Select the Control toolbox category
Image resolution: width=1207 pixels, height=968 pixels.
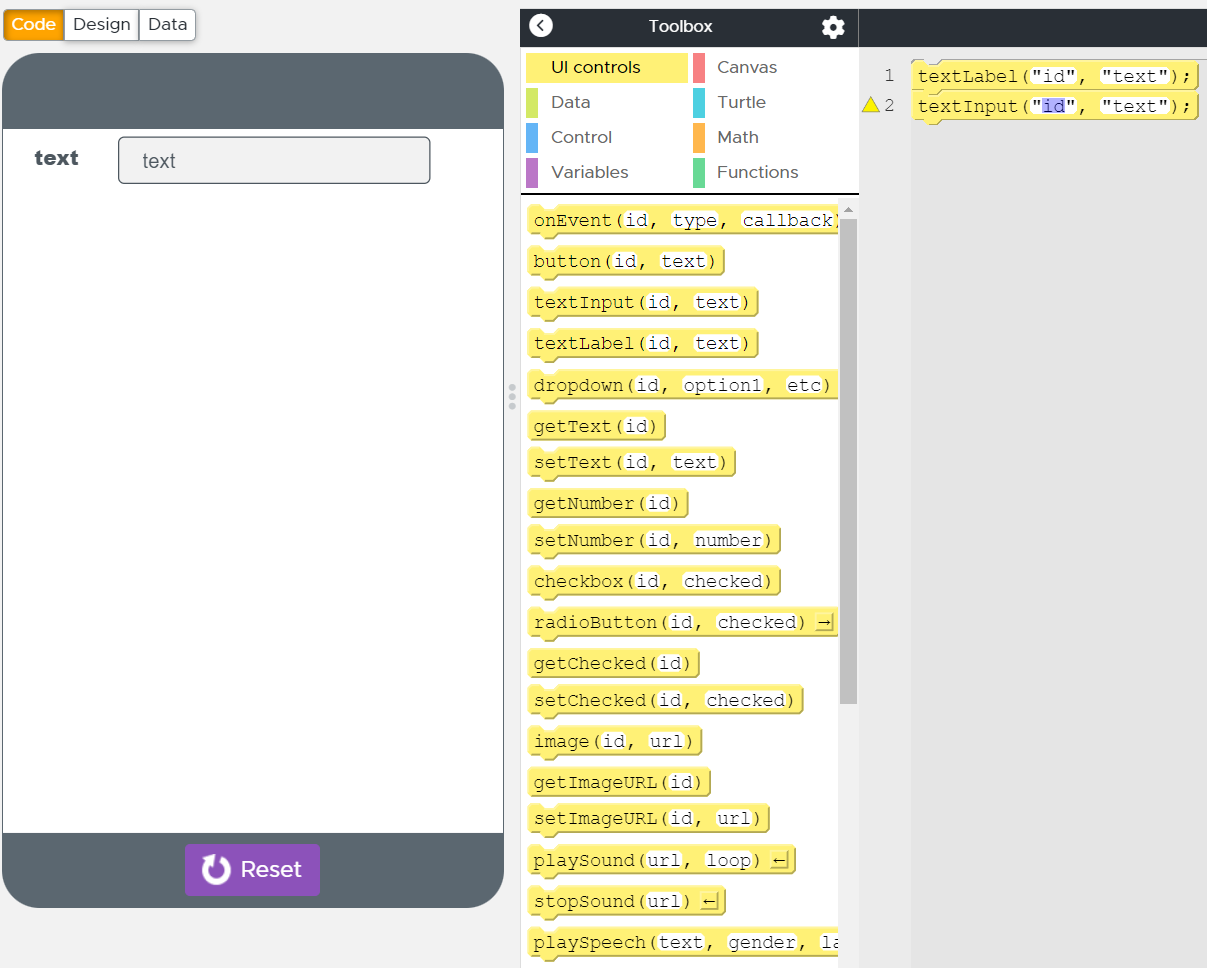607,138
